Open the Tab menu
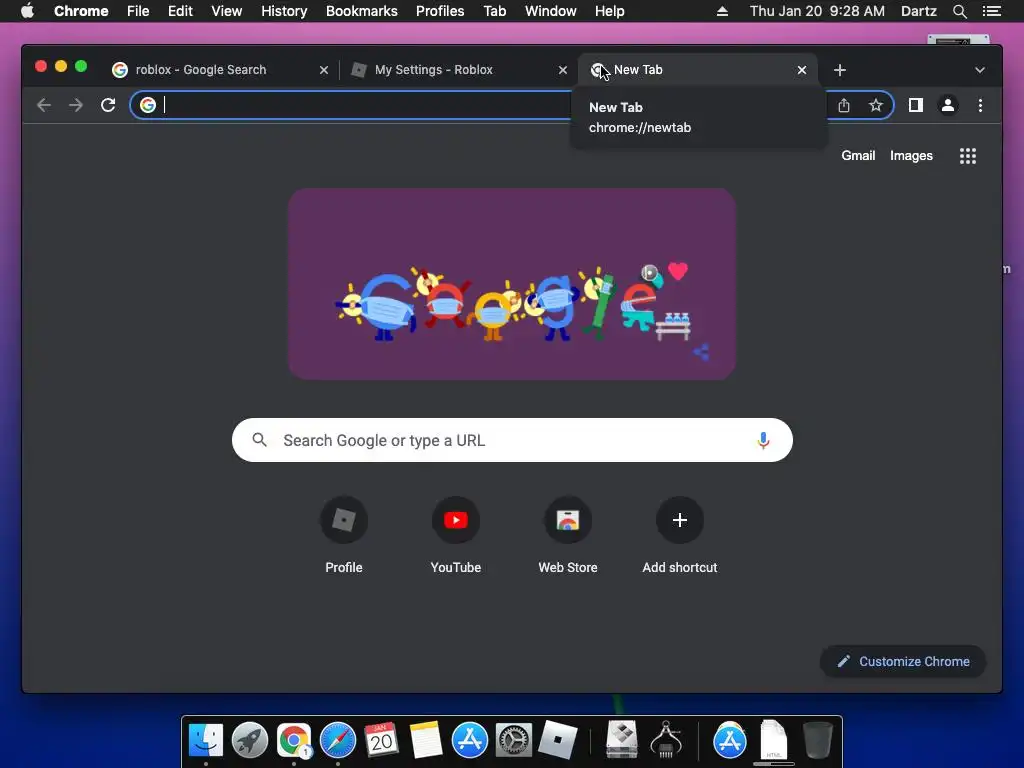This screenshot has height=768, width=1024. coord(494,11)
